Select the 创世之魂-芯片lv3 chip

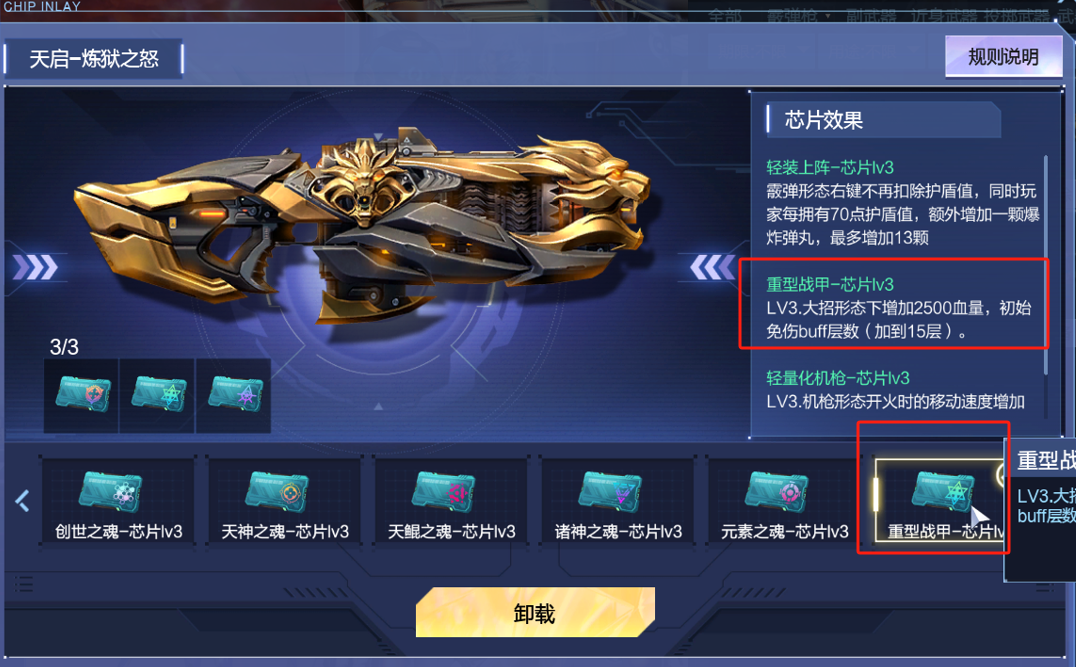click(x=118, y=501)
